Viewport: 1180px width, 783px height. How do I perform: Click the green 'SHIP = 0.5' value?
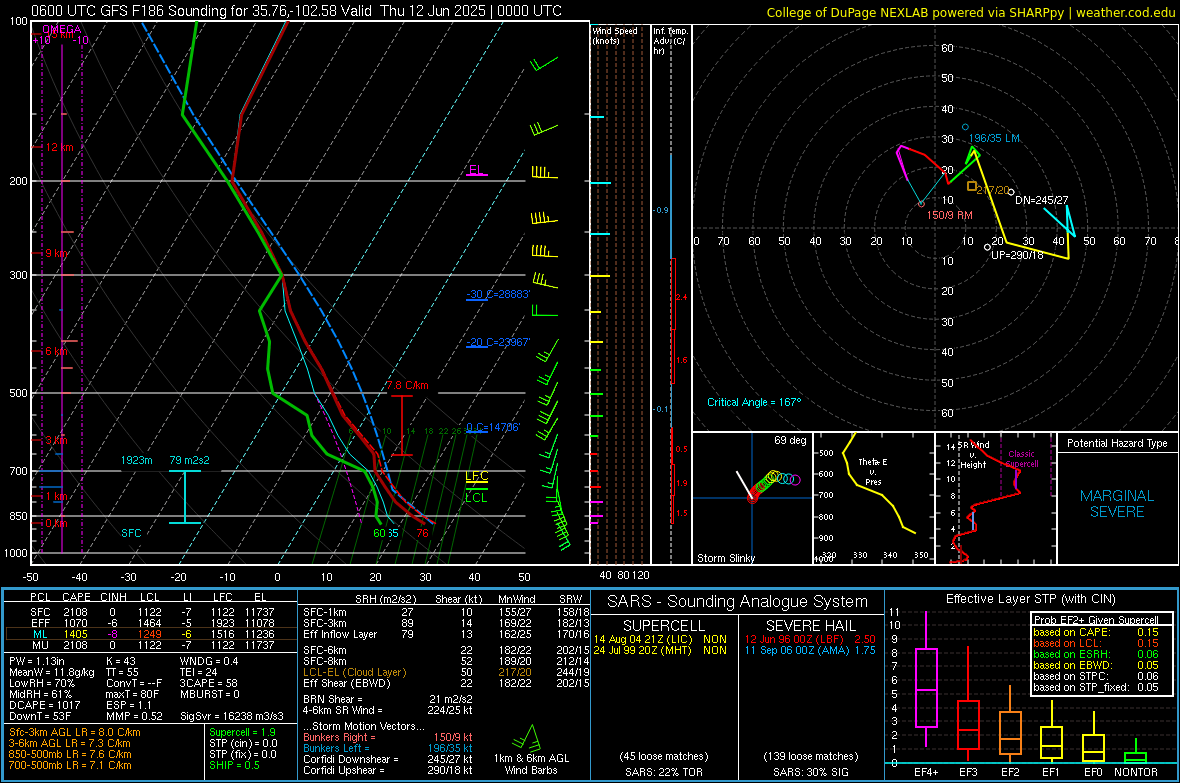point(234,765)
